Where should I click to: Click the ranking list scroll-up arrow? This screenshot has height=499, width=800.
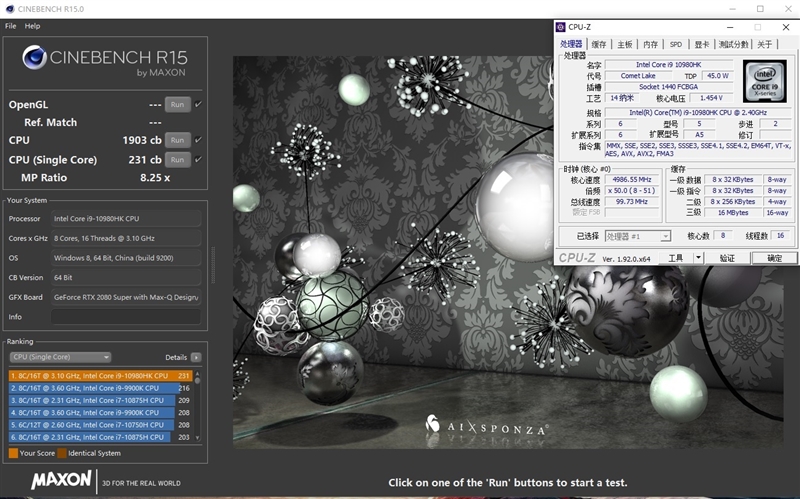tap(198, 374)
